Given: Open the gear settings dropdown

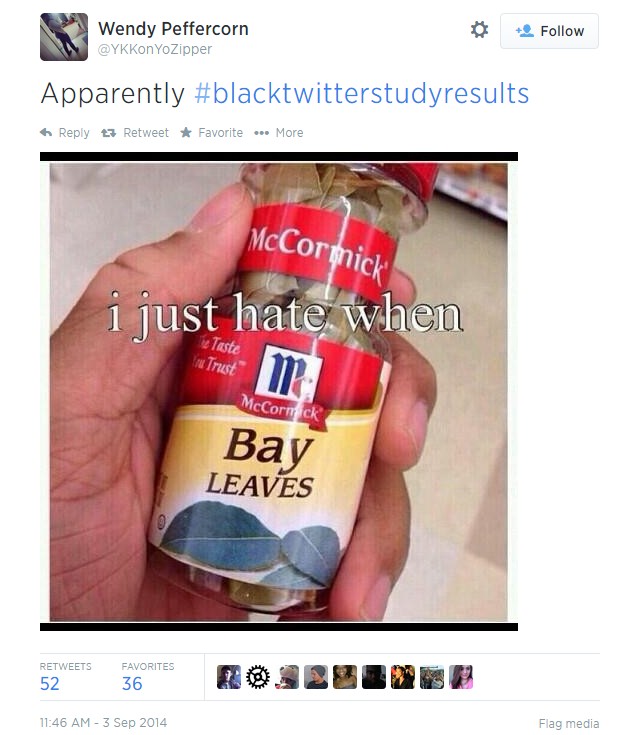Looking at the screenshot, I should coord(479,30).
